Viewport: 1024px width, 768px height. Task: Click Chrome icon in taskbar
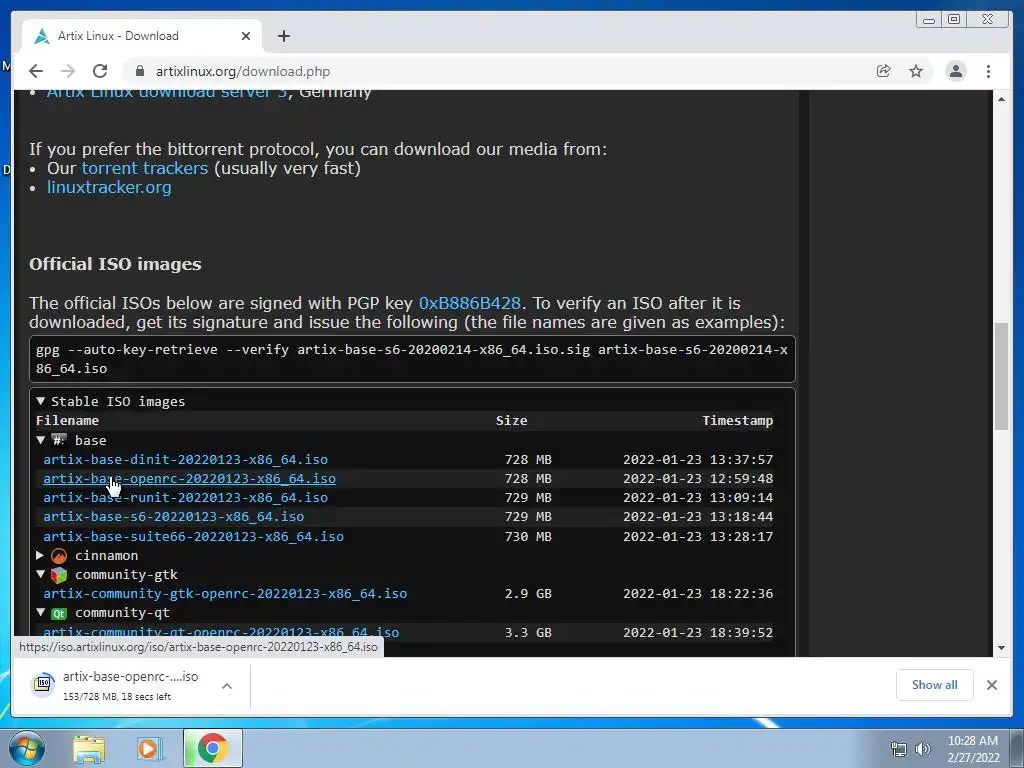pos(212,748)
